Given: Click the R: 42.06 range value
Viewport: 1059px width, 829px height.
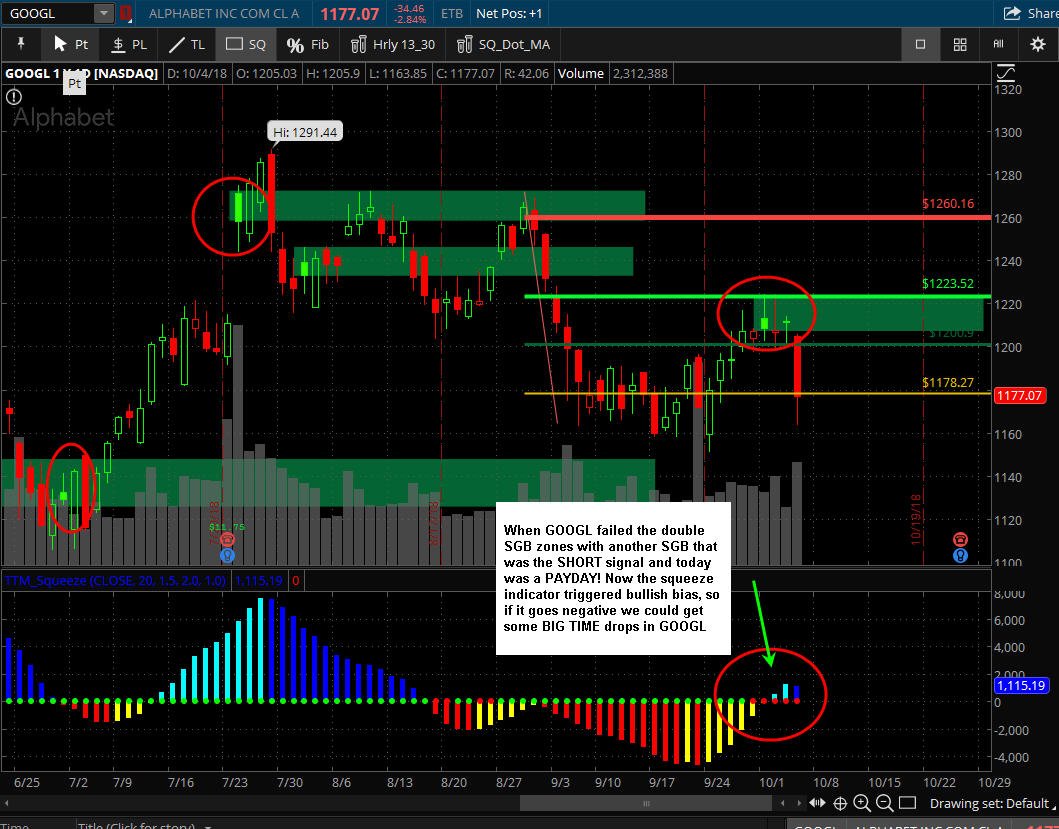Looking at the screenshot, I should (x=527, y=73).
